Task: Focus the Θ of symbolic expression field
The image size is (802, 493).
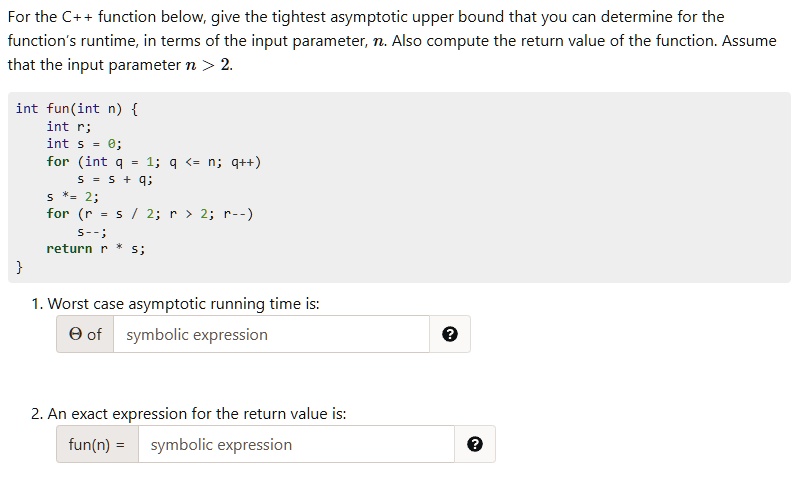Action: (271, 334)
